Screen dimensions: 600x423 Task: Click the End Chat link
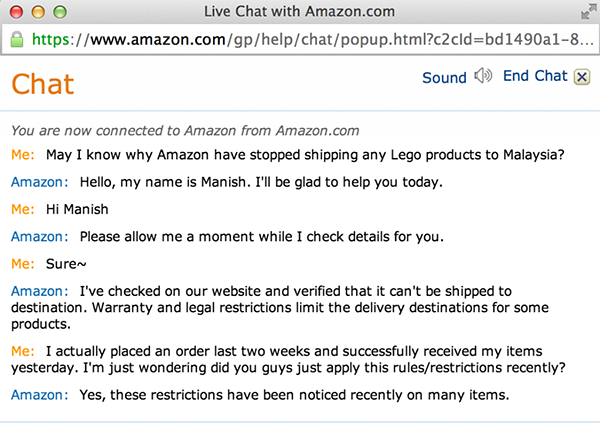[535, 76]
